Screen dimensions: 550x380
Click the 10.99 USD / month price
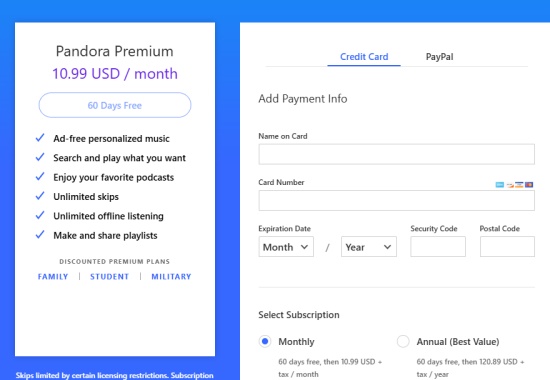point(115,74)
